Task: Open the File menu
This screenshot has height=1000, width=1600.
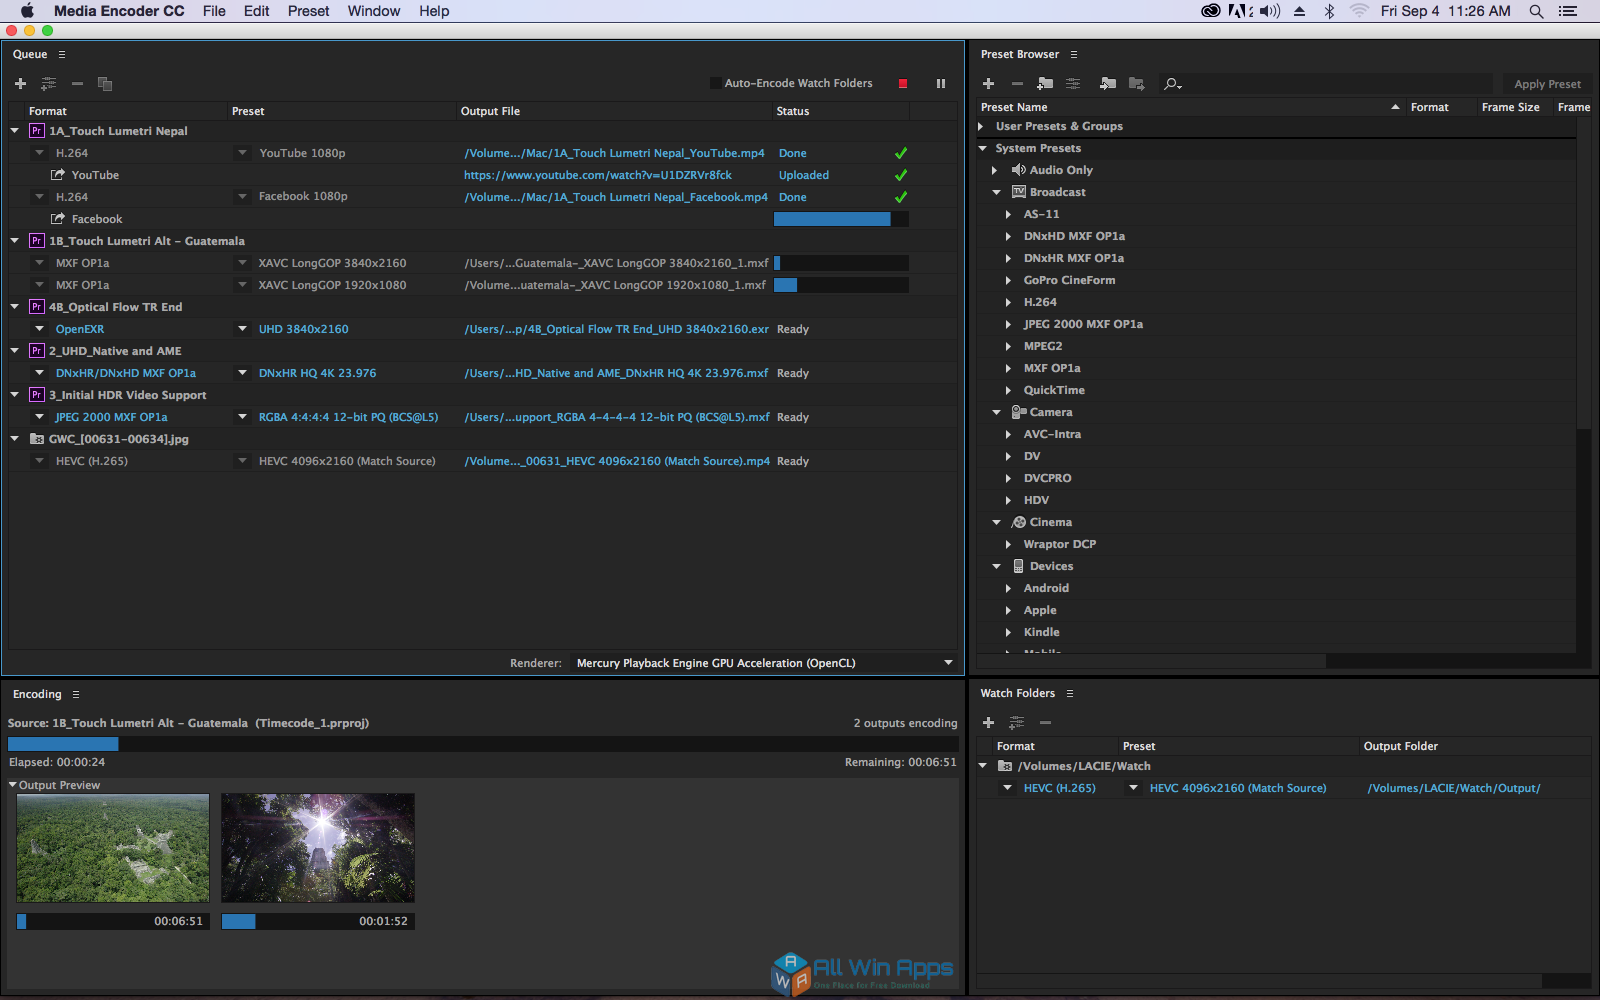Action: pos(214,11)
